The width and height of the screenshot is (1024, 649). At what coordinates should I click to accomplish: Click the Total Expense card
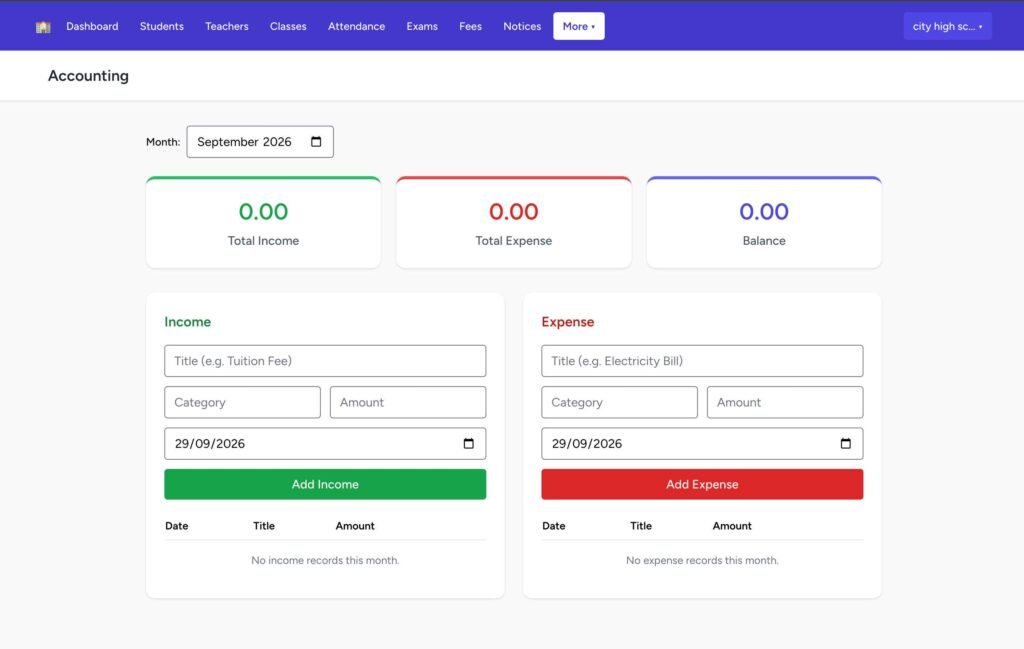click(514, 222)
